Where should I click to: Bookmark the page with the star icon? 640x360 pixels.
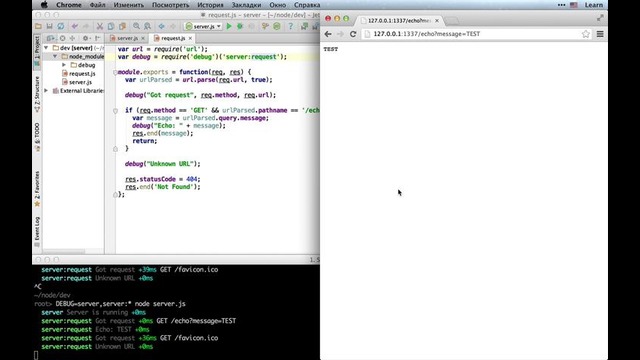586,34
